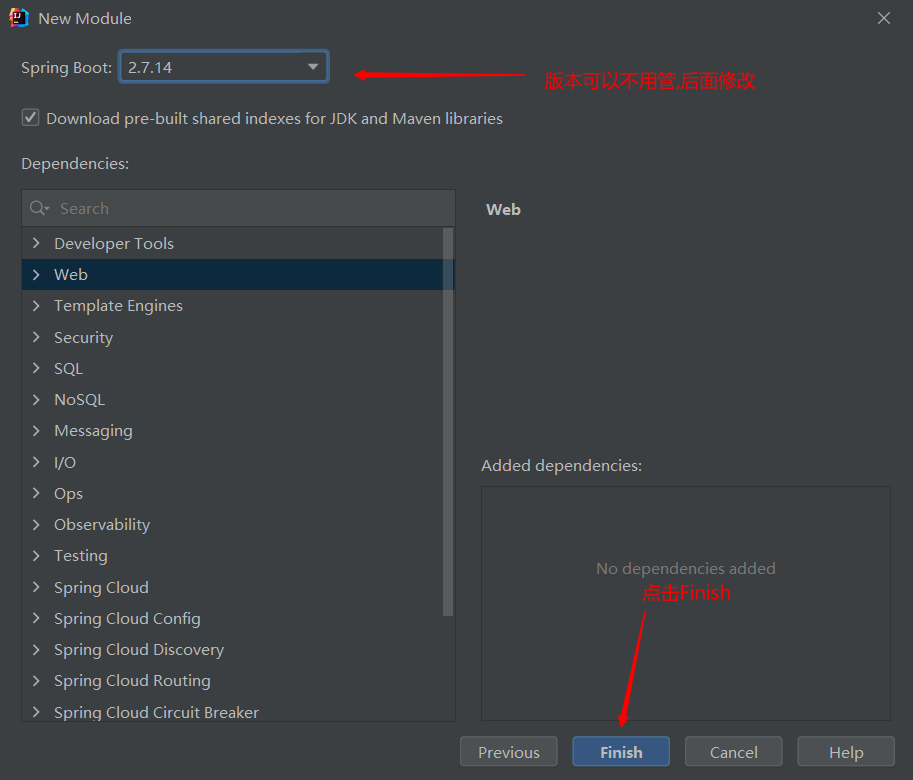Expand the Spring Cloud category

pos(36,587)
